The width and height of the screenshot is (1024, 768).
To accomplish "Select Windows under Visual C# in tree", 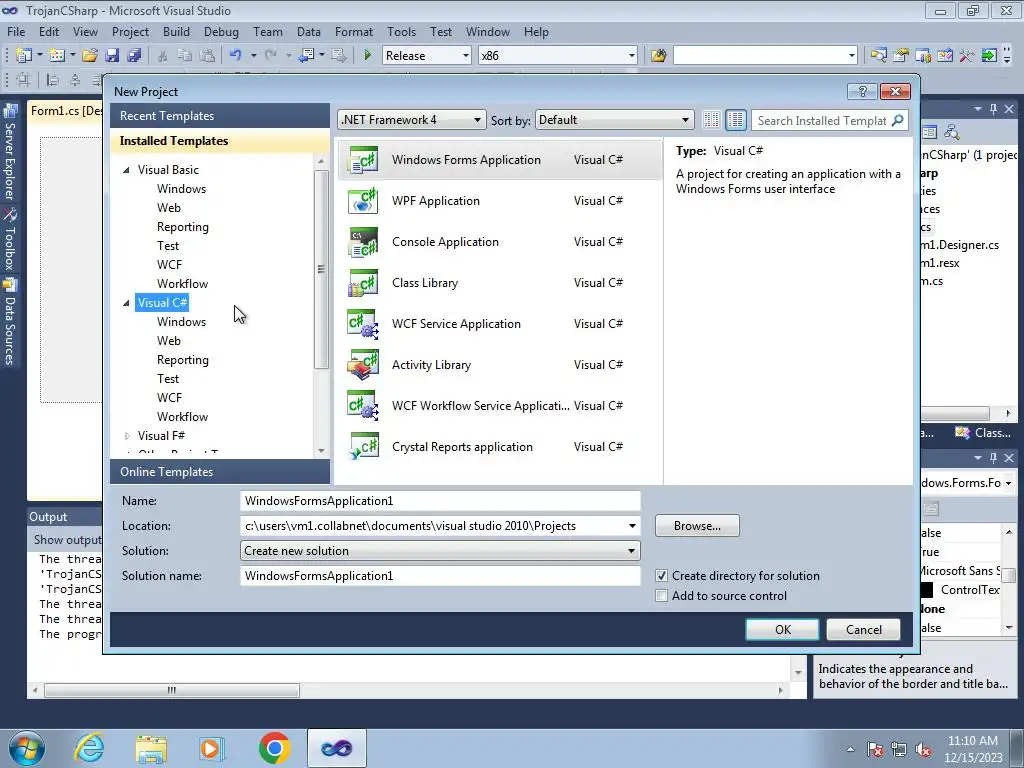I will pyautogui.click(x=181, y=322).
